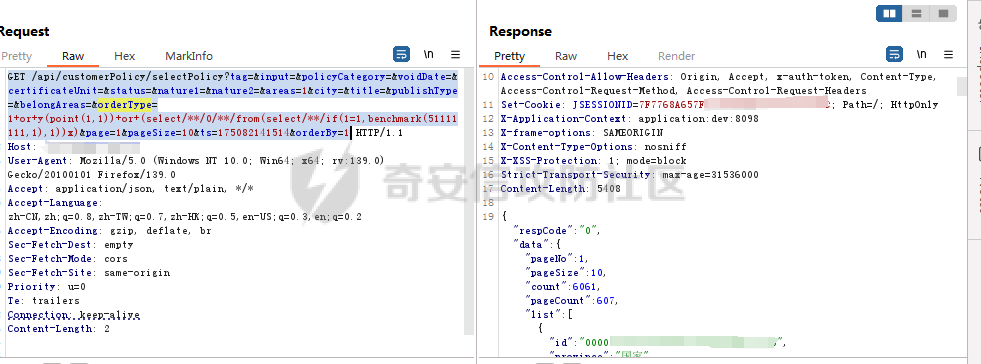Click the Host header line
The height and width of the screenshot is (364, 981).
(74, 147)
